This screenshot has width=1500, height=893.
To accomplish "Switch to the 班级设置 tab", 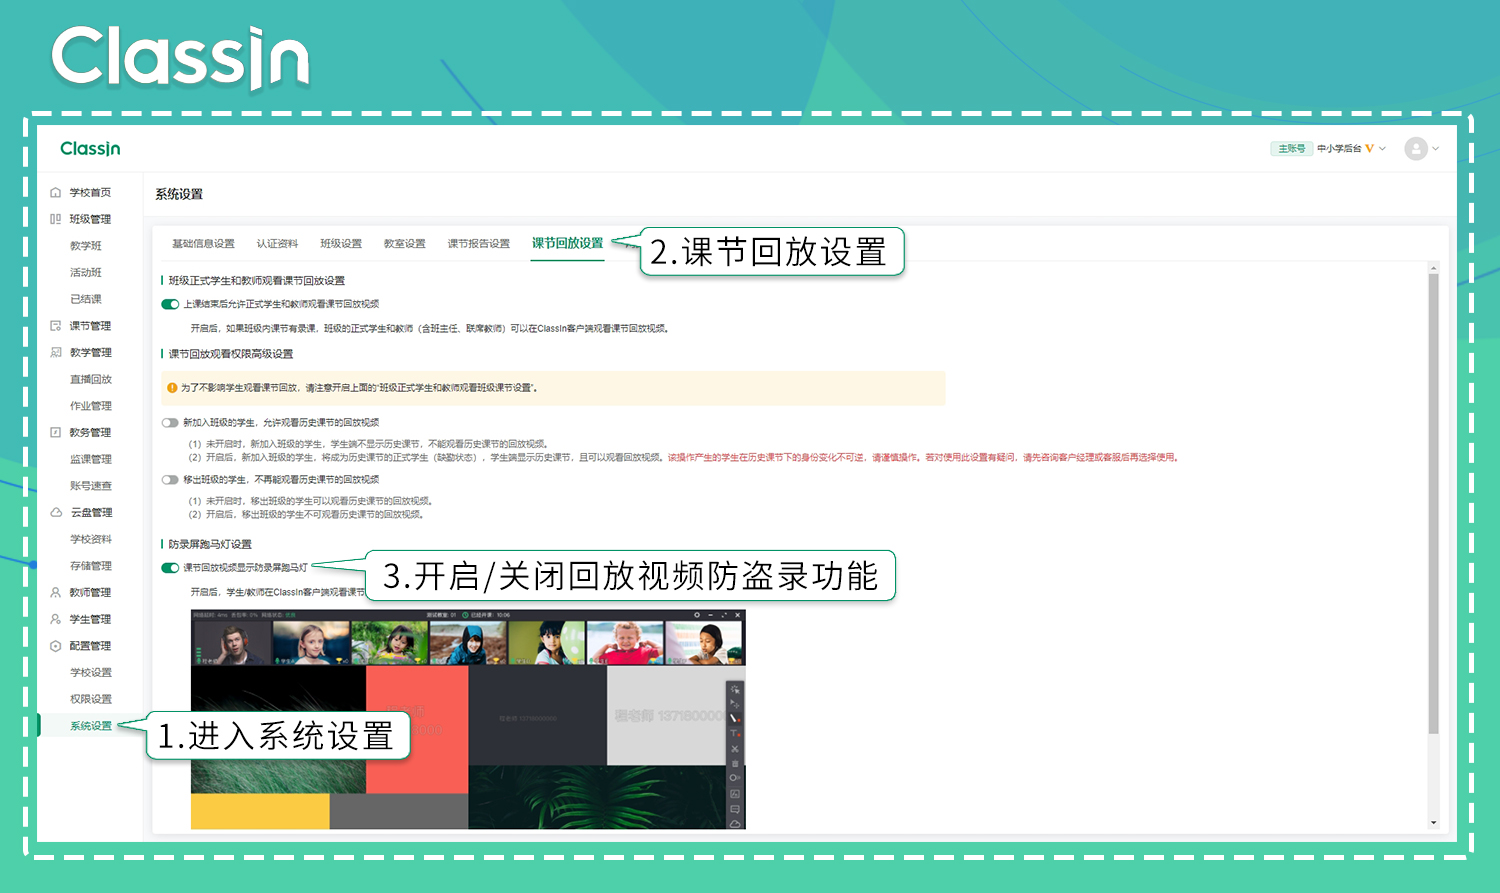I will pos(341,244).
